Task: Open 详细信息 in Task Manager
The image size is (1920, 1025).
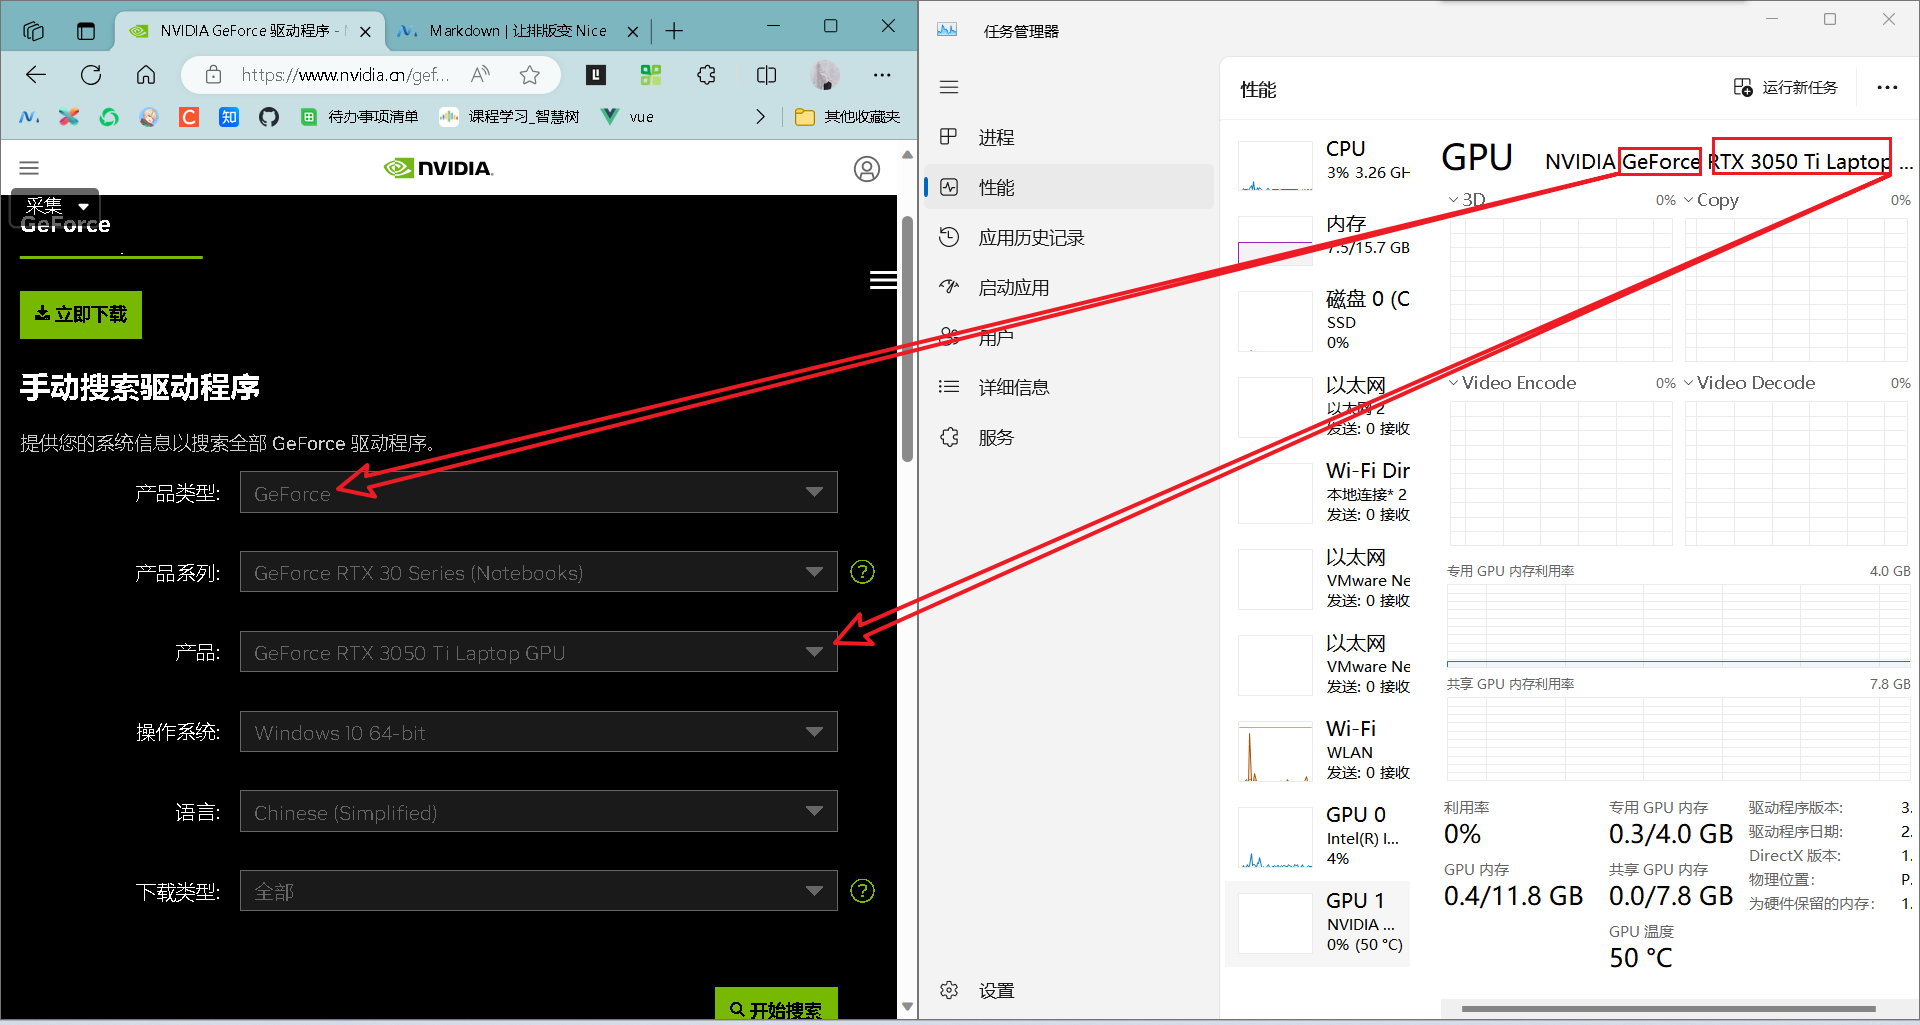Action: (1069, 387)
